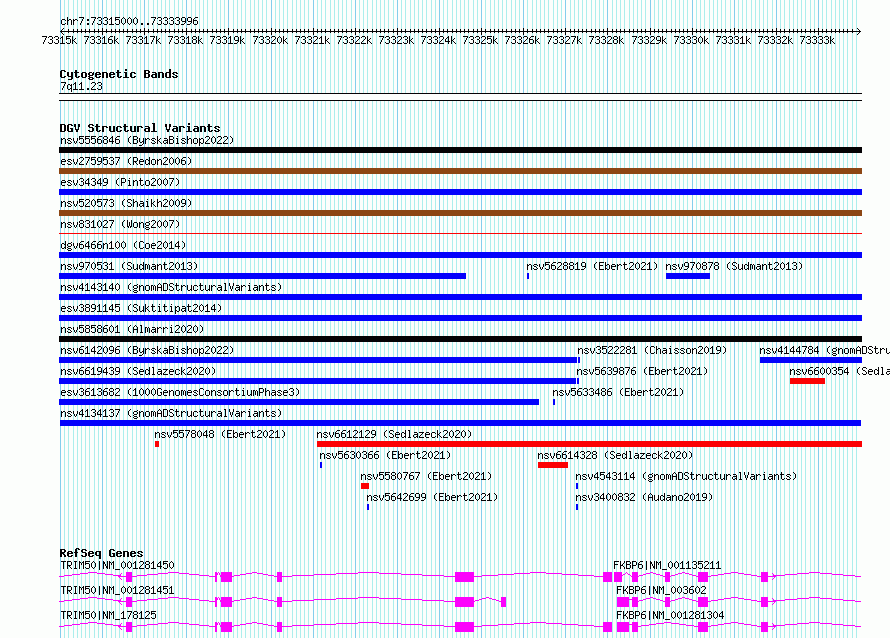Click the 73333k ruler position
Viewport: 890px width, 638px height.
pyautogui.click(x=817, y=40)
